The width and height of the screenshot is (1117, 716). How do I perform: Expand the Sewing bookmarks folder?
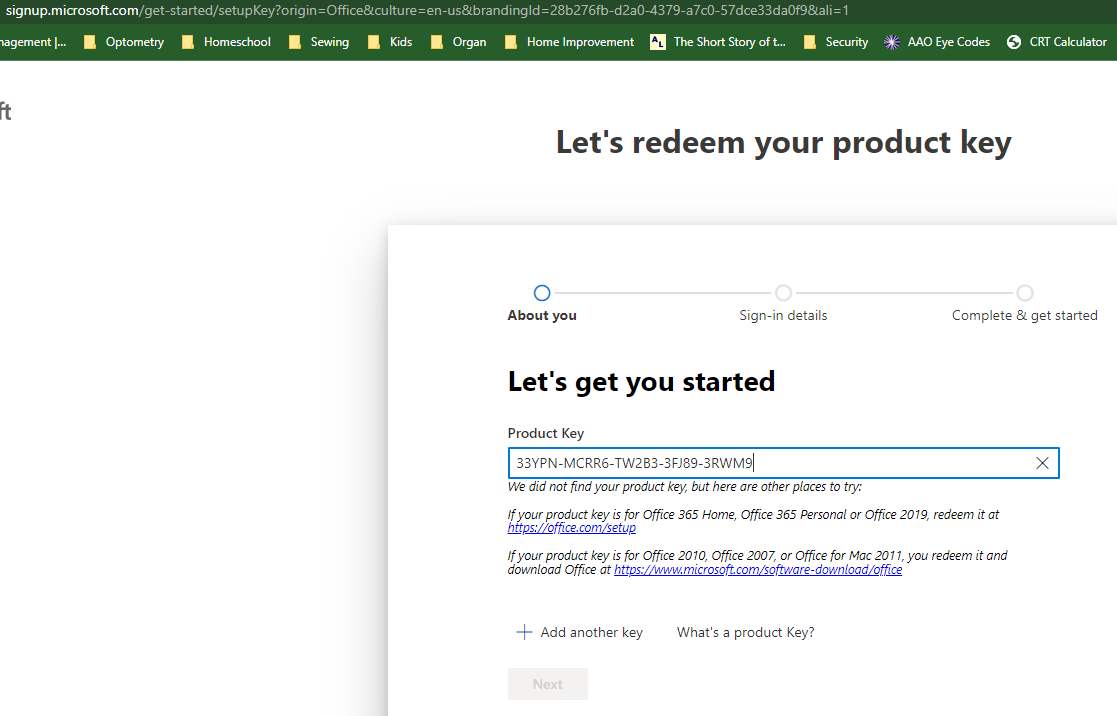319,42
